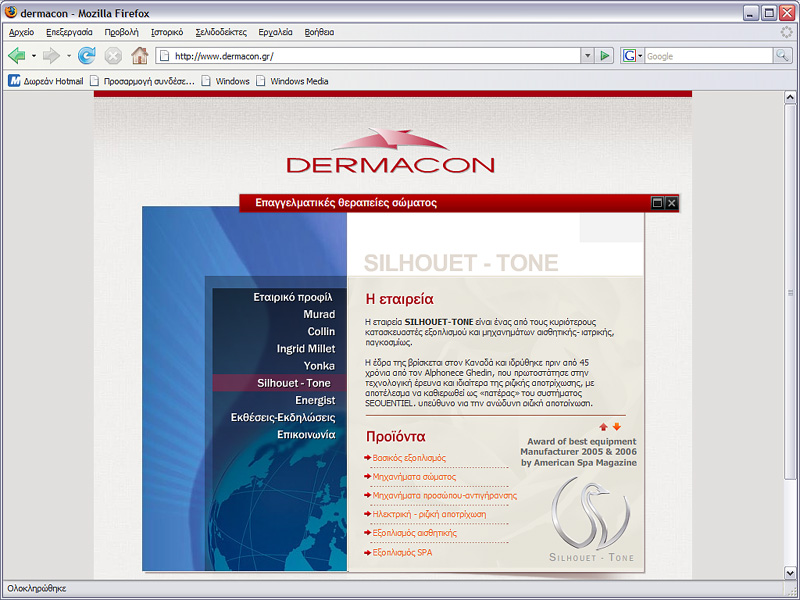Open the Προβολή menu
The height and width of the screenshot is (600, 800).
coord(121,32)
